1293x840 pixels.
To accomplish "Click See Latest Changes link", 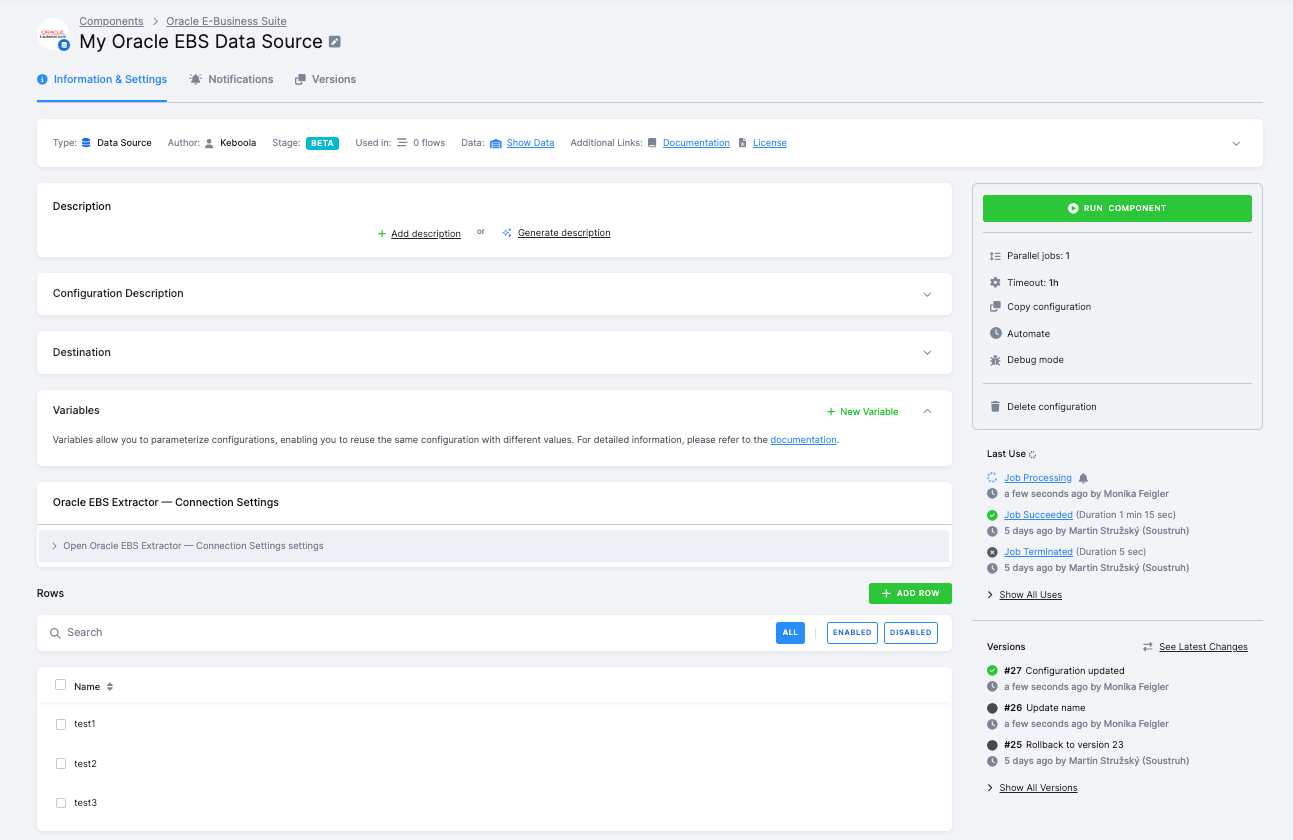I will pyautogui.click(x=1203, y=647).
